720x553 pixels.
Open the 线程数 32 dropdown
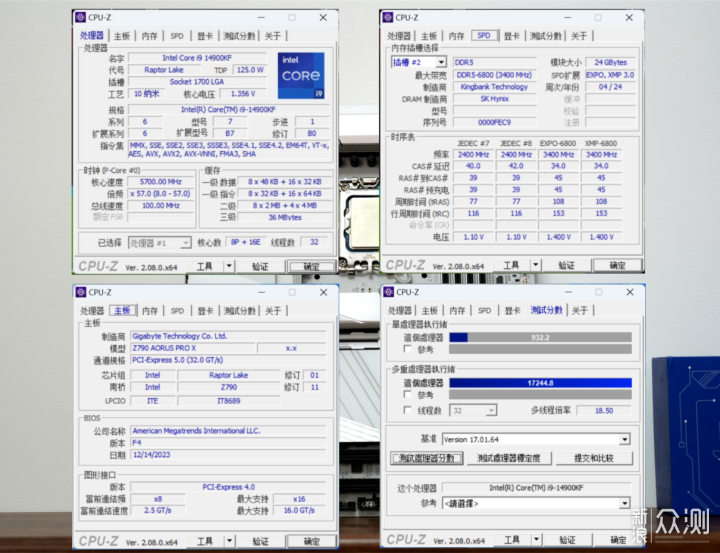click(x=491, y=410)
